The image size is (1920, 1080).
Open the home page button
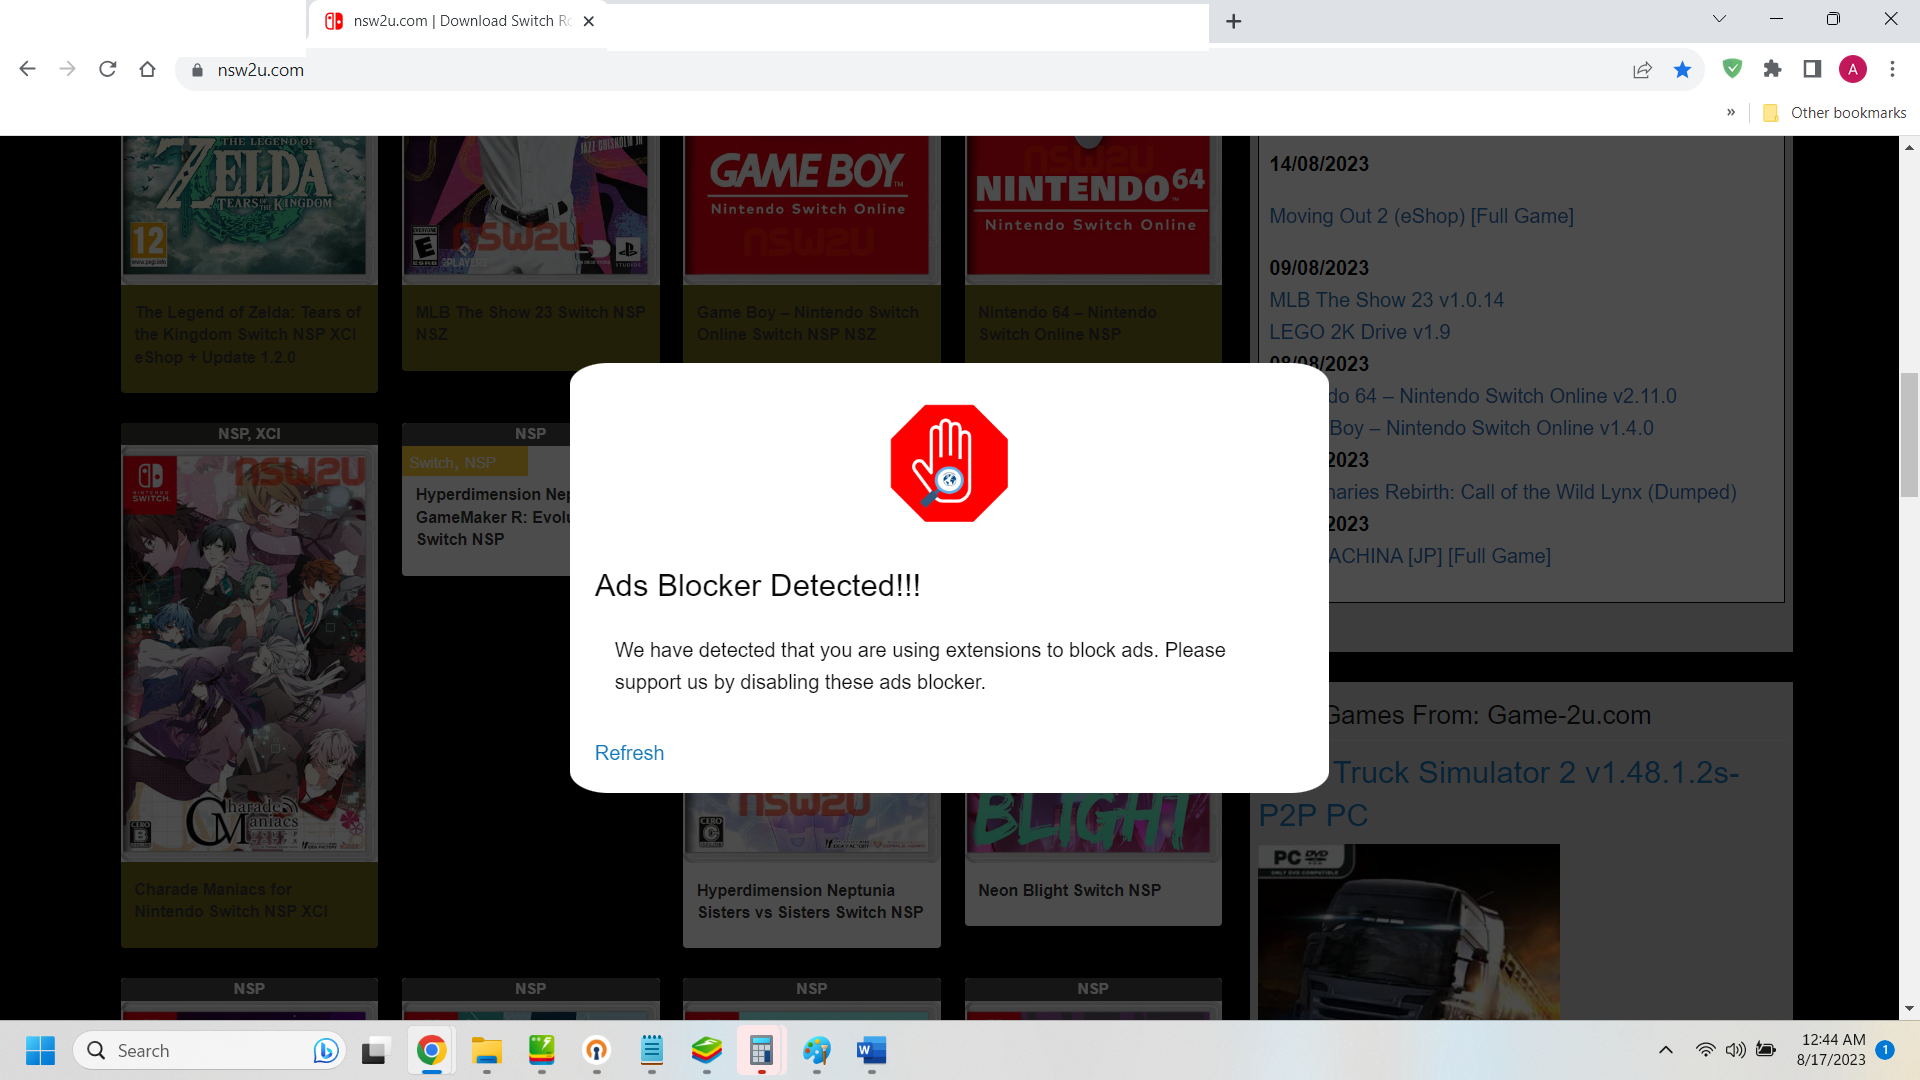coord(147,69)
